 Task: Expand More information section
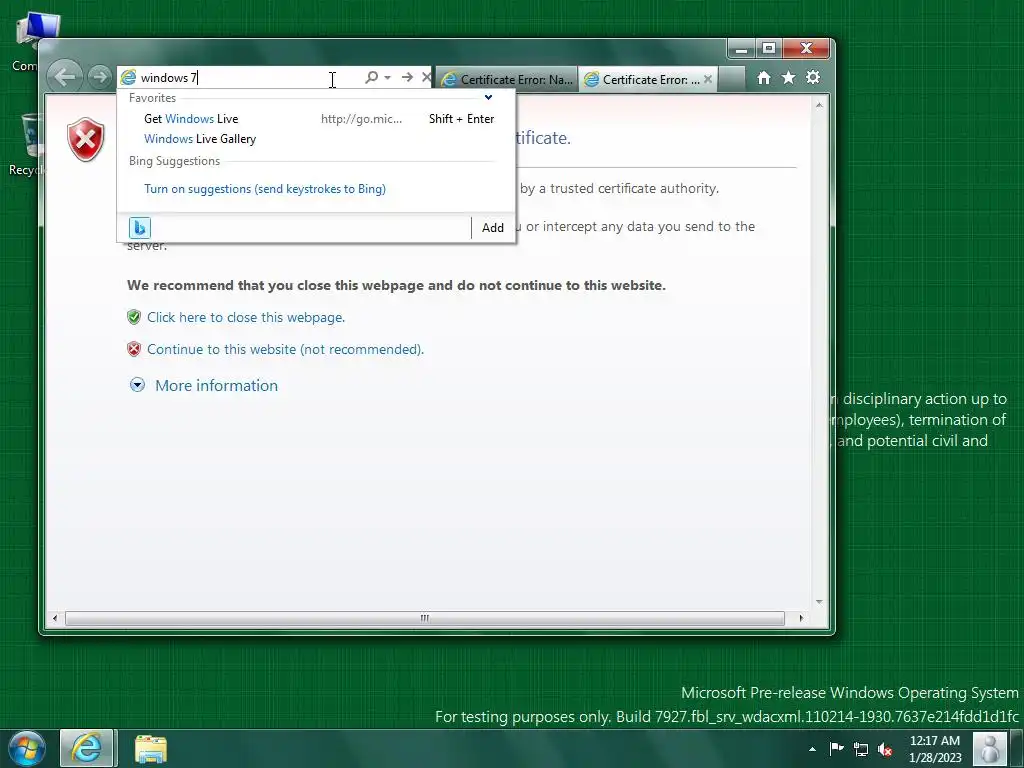tap(216, 385)
